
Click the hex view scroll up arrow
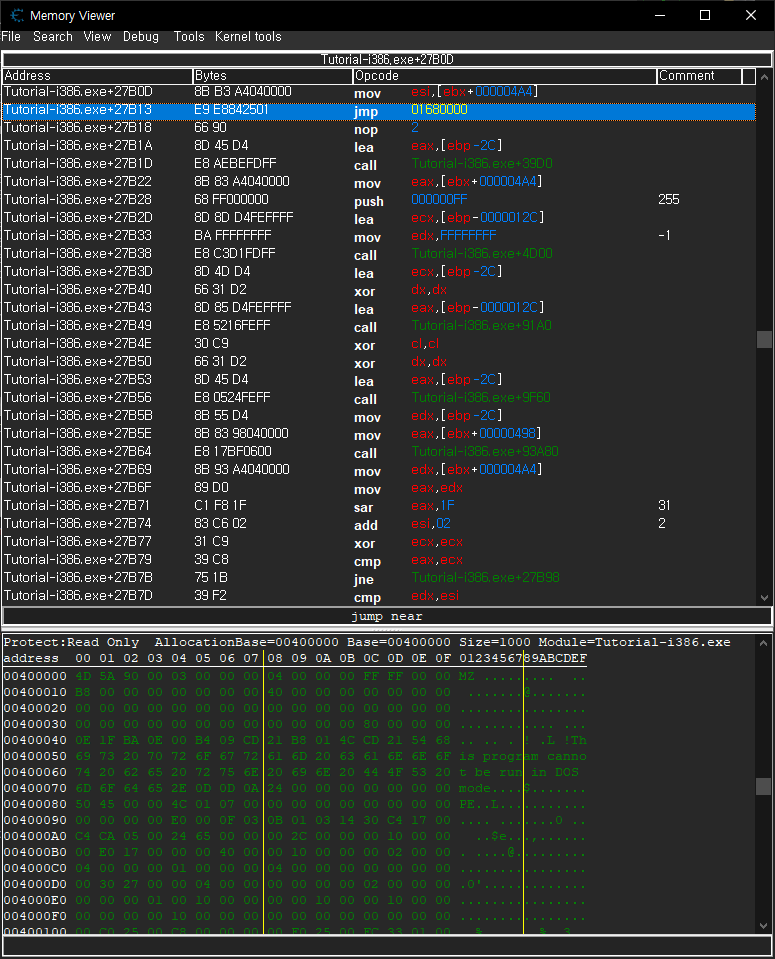tap(764, 643)
